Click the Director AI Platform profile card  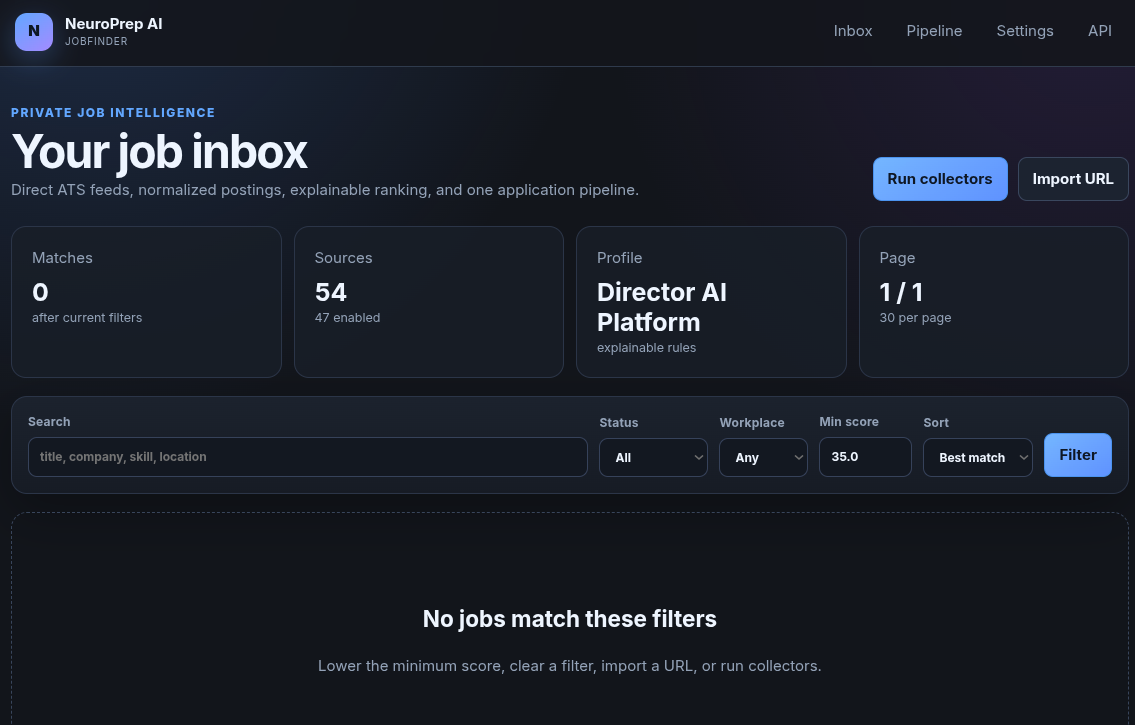(711, 302)
